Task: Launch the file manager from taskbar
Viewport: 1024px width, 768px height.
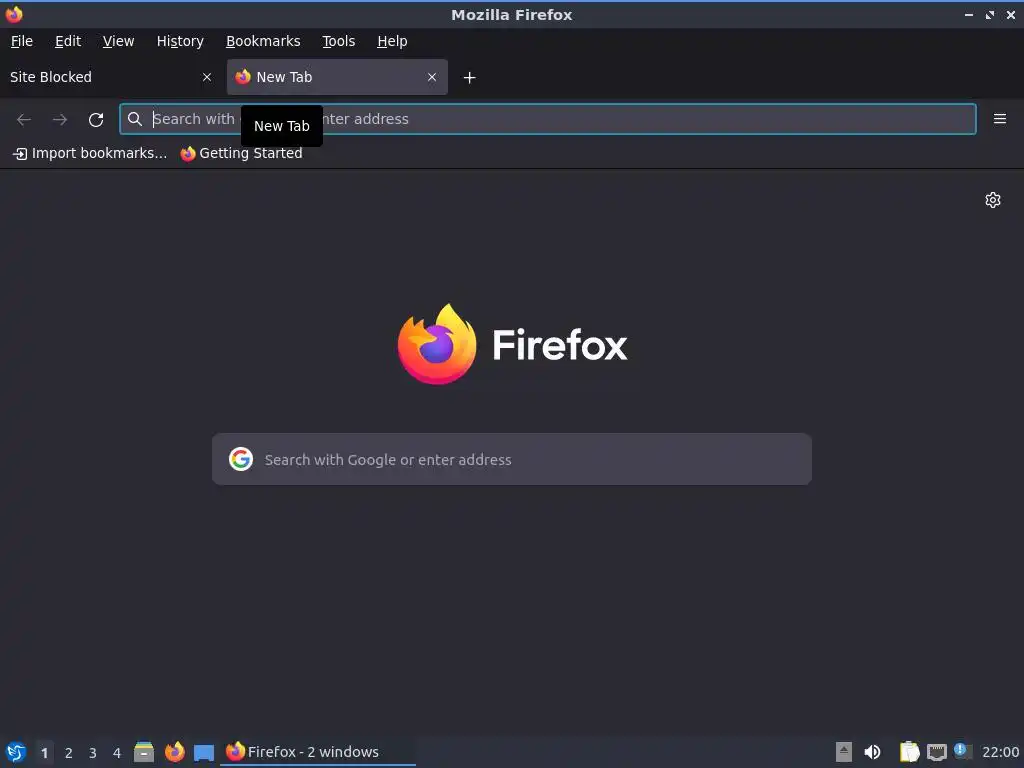Action: tap(144, 752)
